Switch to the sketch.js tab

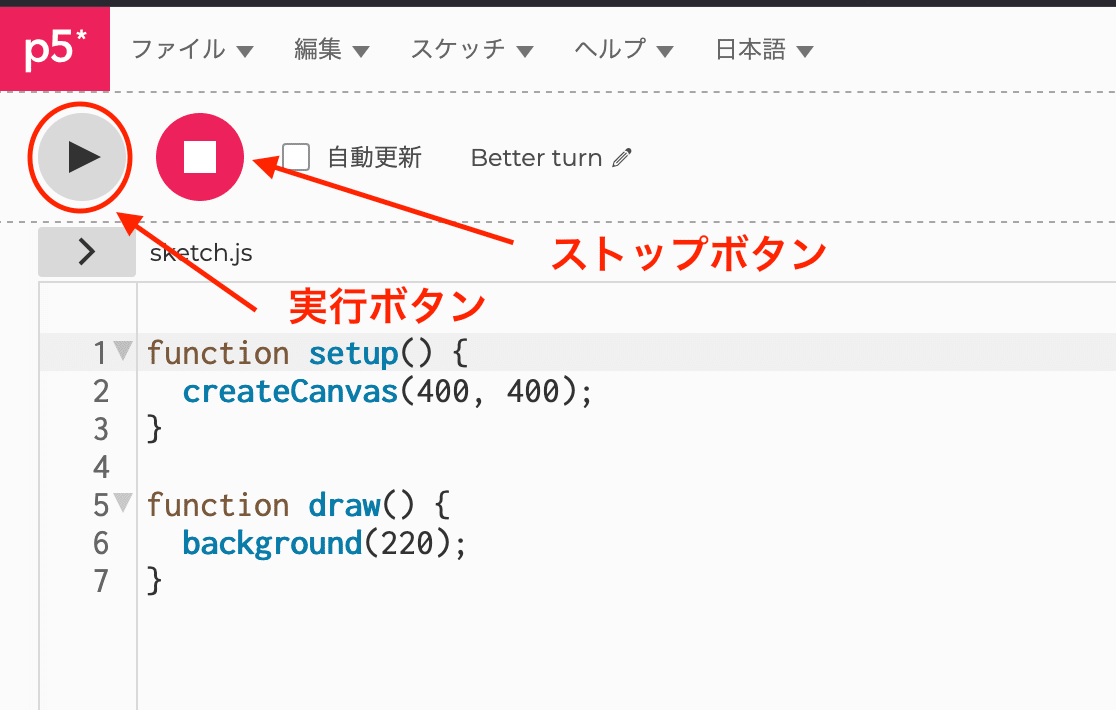(x=201, y=253)
